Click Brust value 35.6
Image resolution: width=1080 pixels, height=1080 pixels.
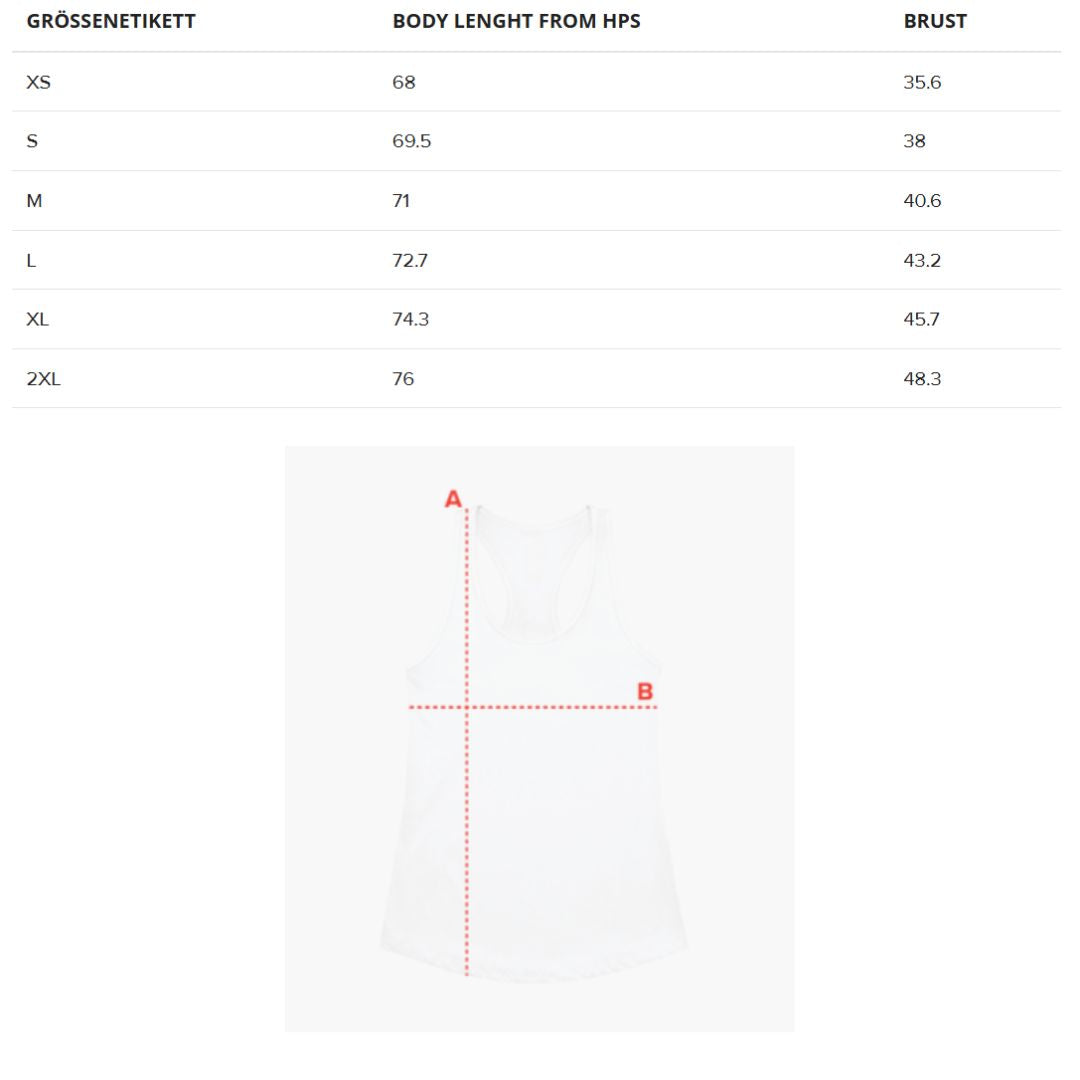pyautogui.click(x=922, y=82)
